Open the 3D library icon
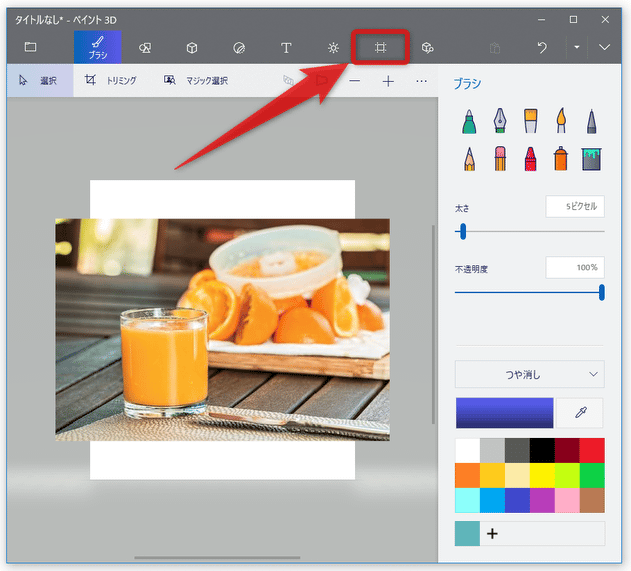 point(427,47)
